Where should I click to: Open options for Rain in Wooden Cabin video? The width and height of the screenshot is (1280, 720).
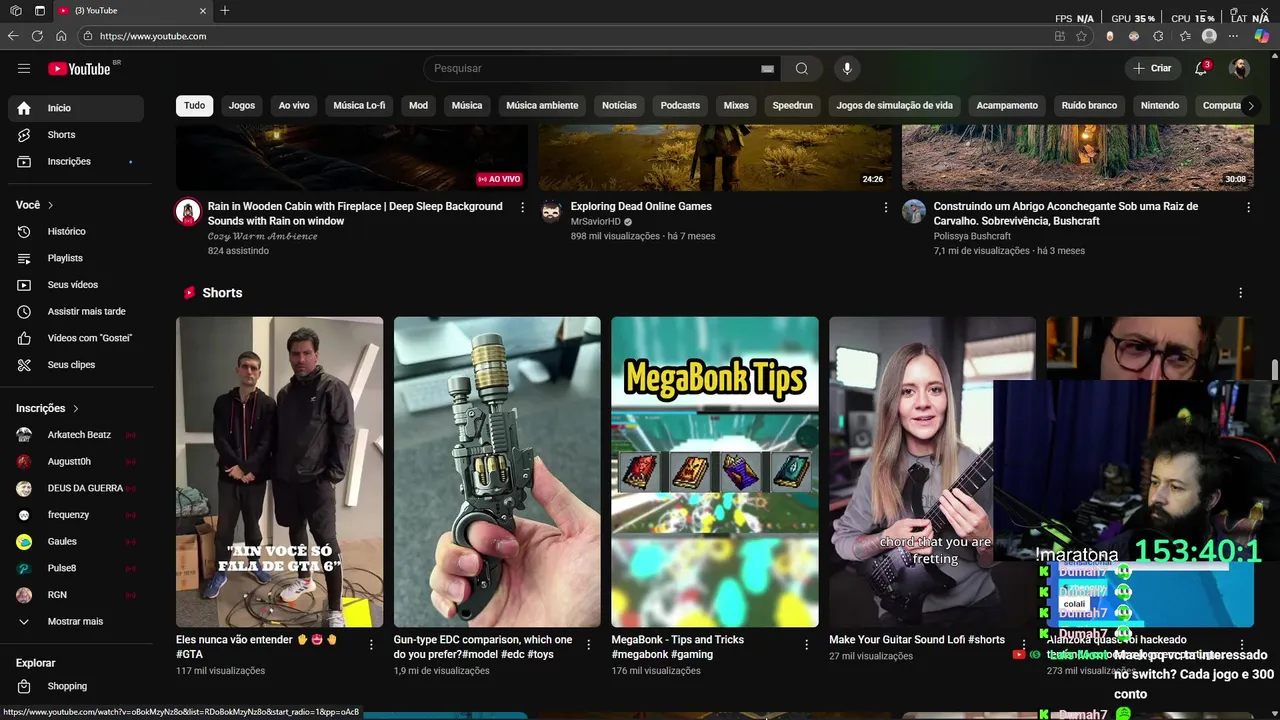[x=522, y=207]
